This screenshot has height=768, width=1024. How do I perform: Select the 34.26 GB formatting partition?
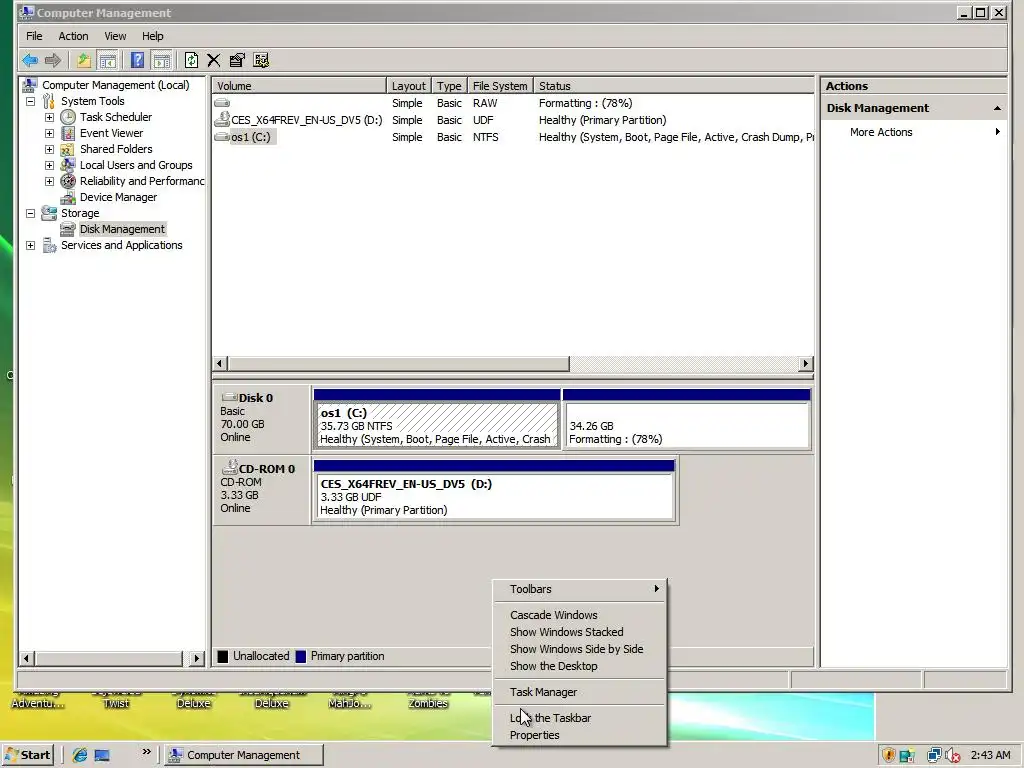tap(686, 419)
